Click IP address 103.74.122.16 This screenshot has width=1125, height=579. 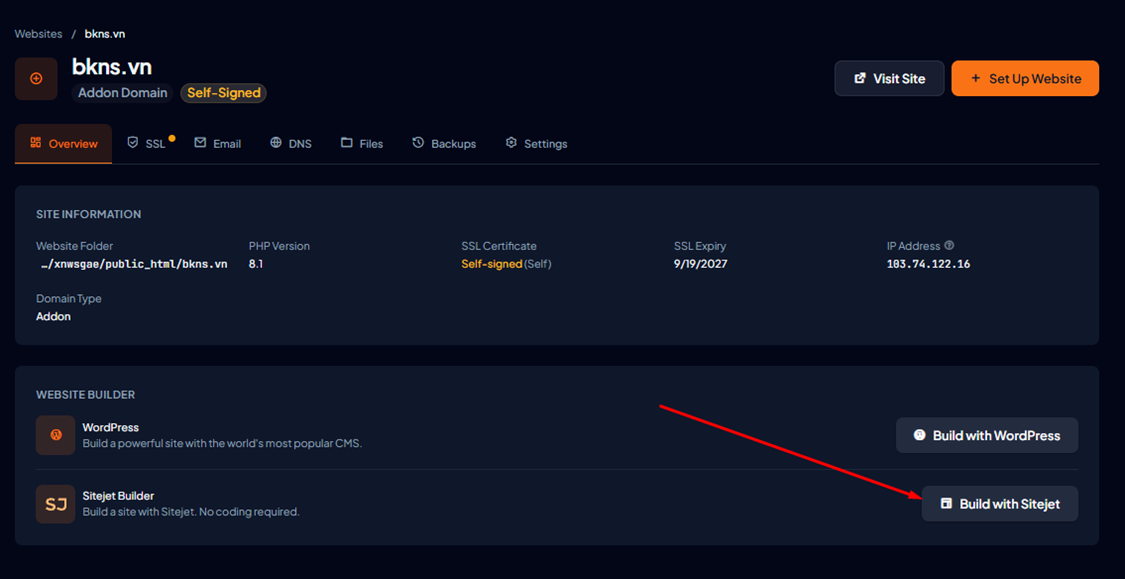928,264
